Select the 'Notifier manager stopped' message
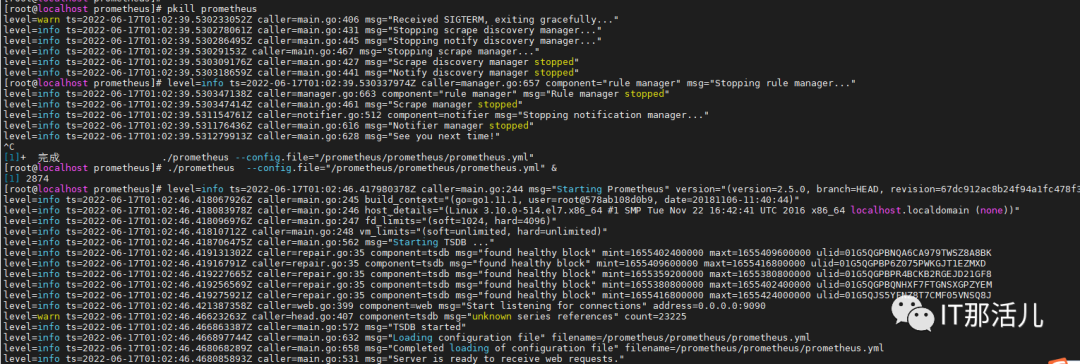The image size is (1080, 364). (462, 125)
